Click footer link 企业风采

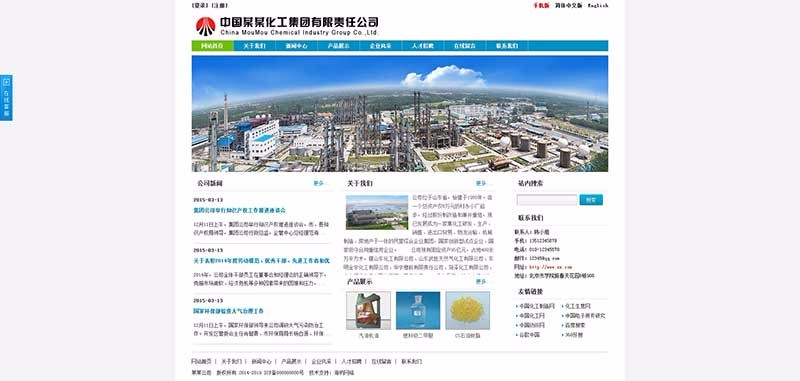[x=321, y=362]
